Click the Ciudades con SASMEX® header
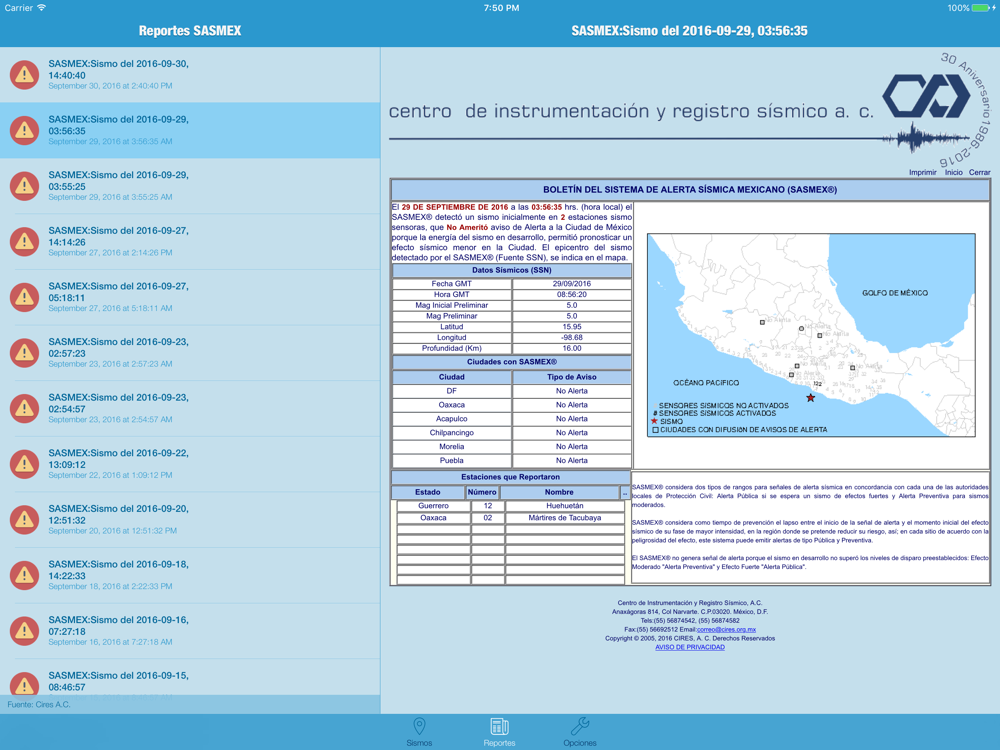Image resolution: width=1000 pixels, height=750 pixels. click(x=511, y=362)
